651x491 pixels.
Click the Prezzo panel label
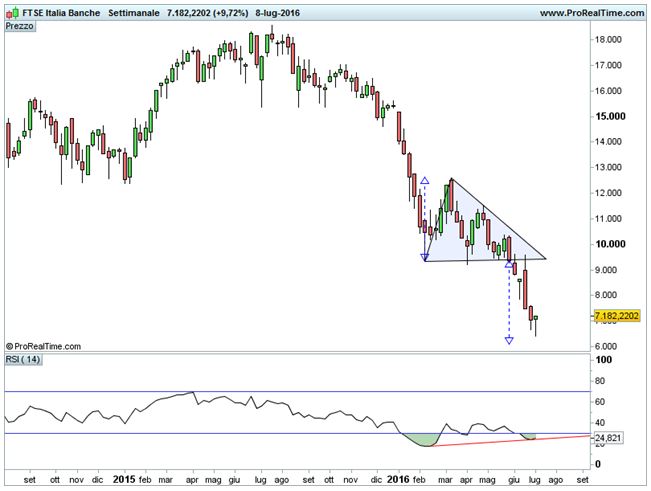20,26
